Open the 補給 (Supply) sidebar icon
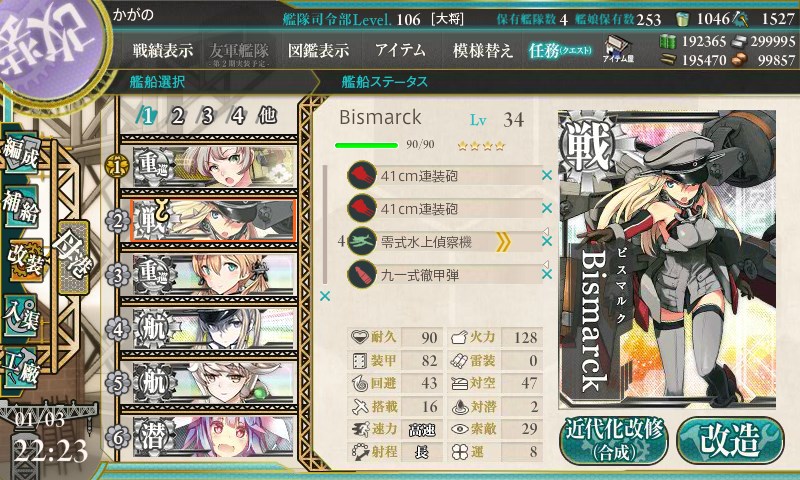Viewport: 800px width, 480px height. 21,206
